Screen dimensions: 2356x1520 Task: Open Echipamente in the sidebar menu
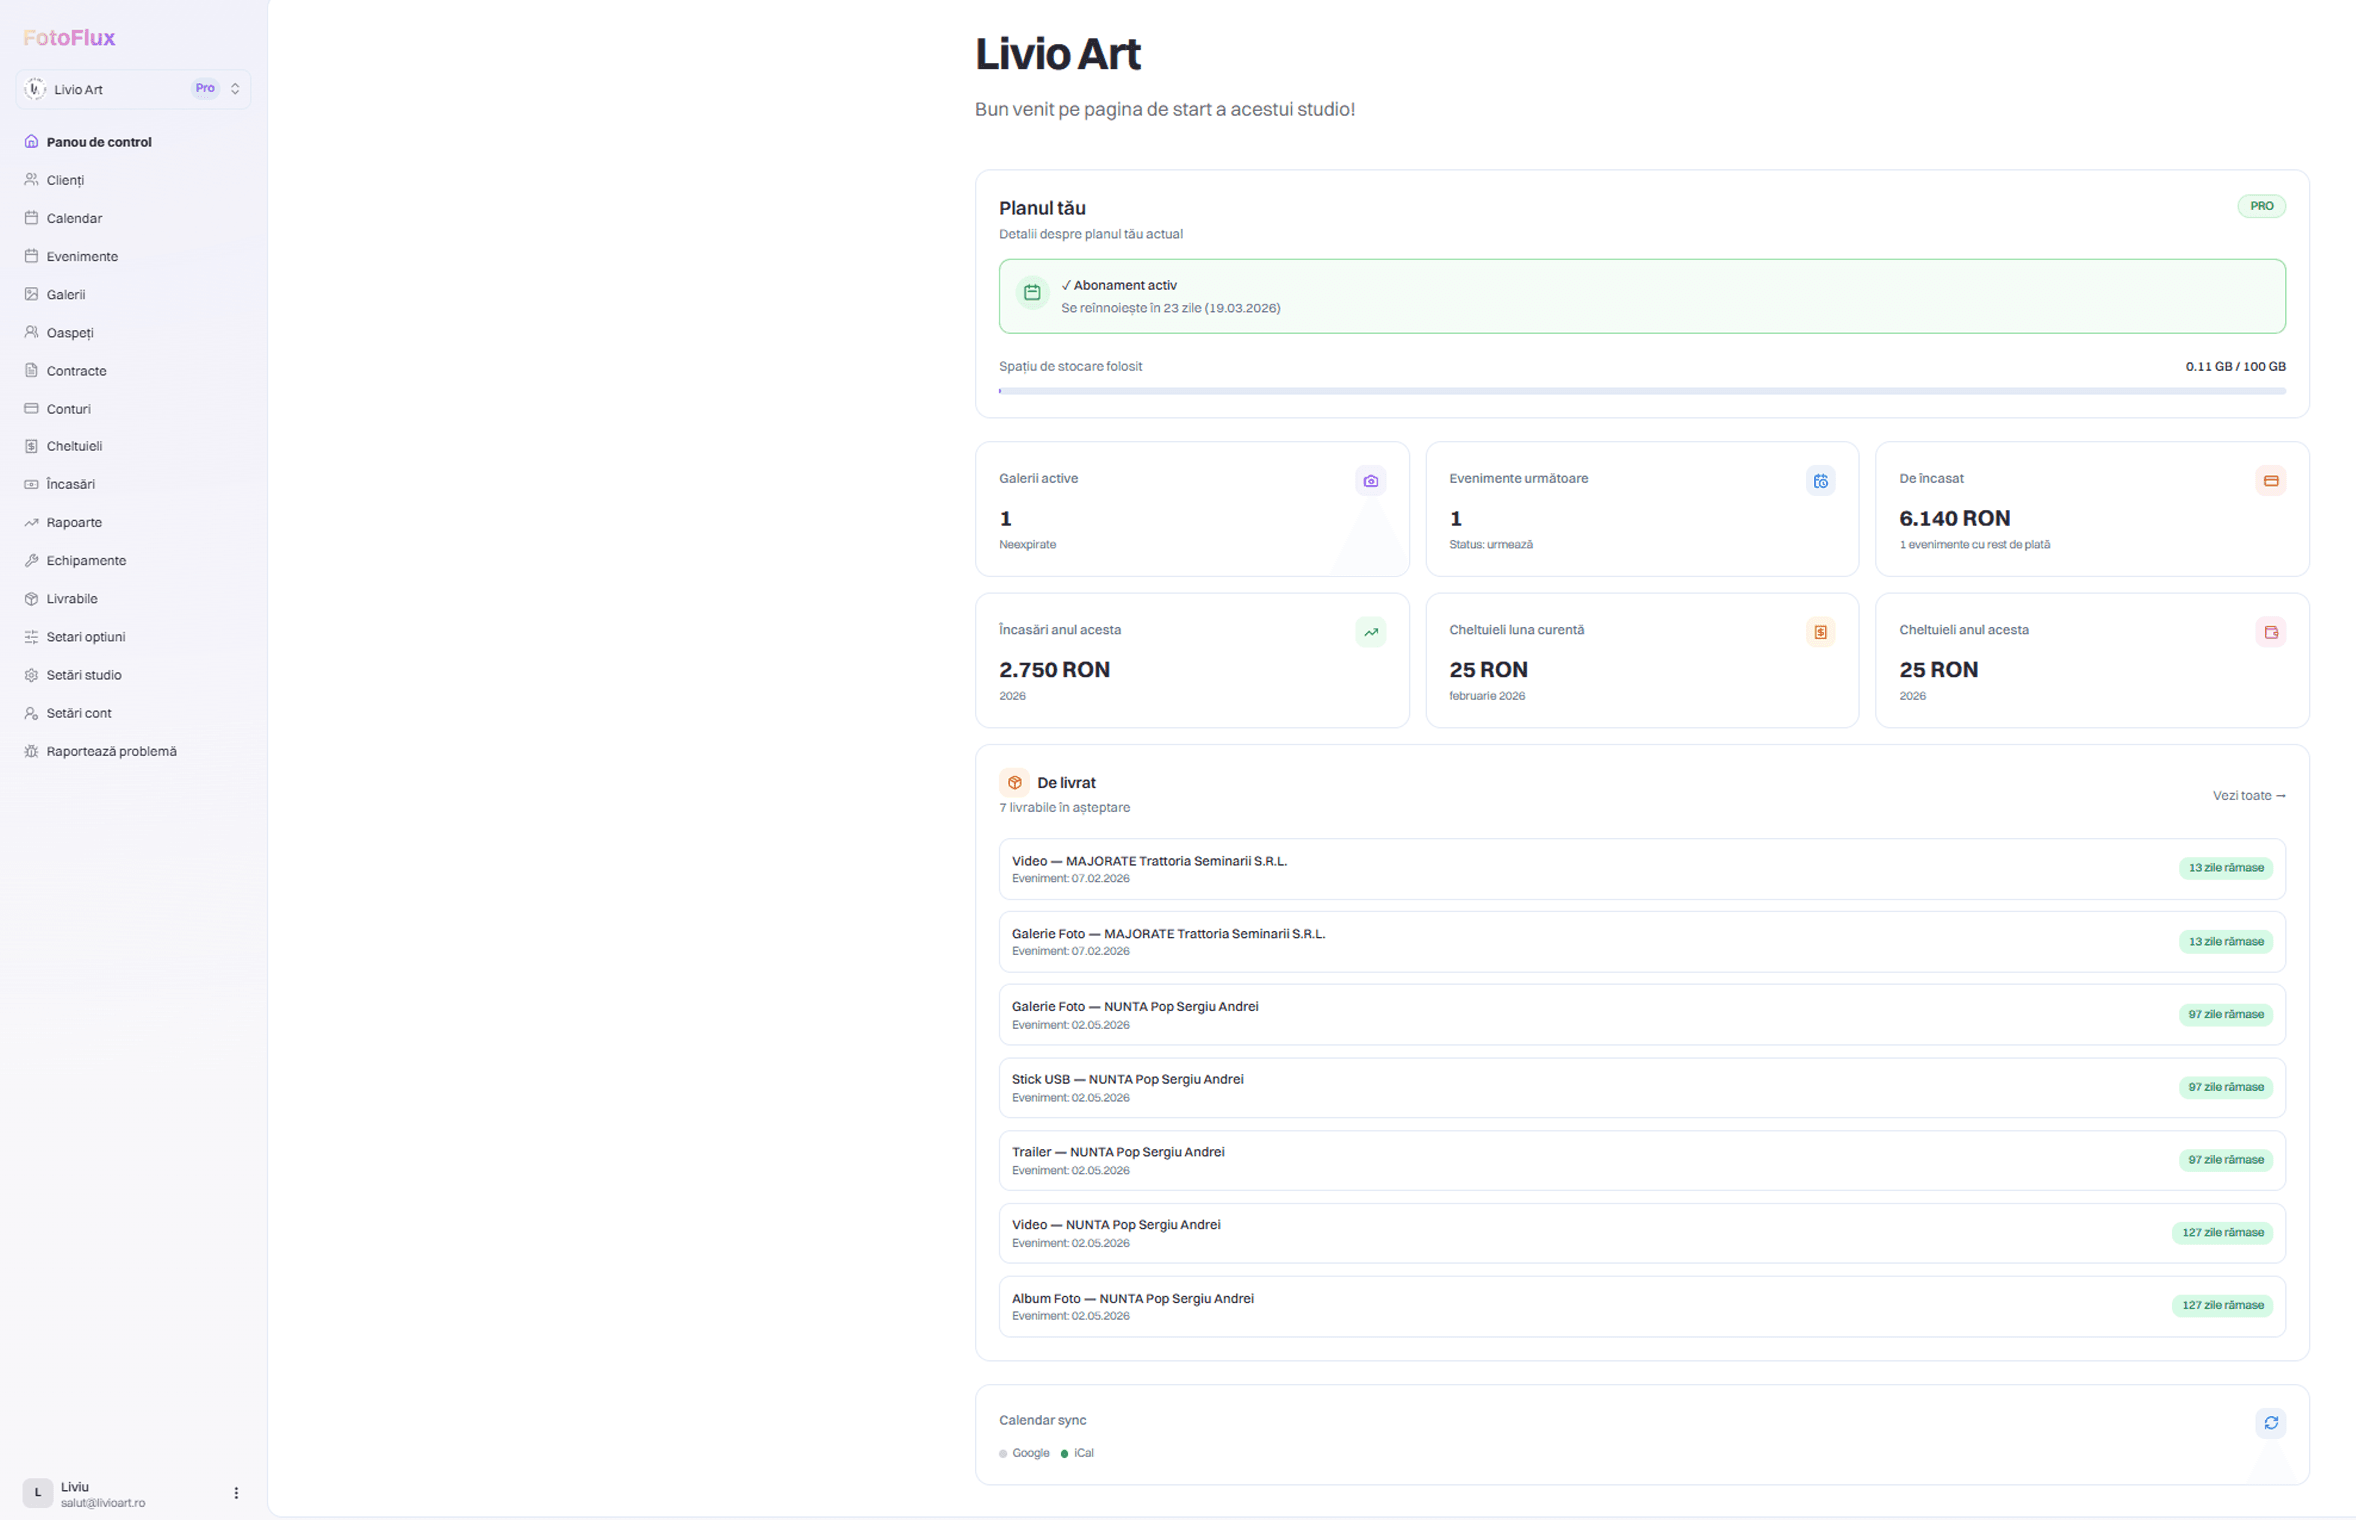[x=86, y=561]
